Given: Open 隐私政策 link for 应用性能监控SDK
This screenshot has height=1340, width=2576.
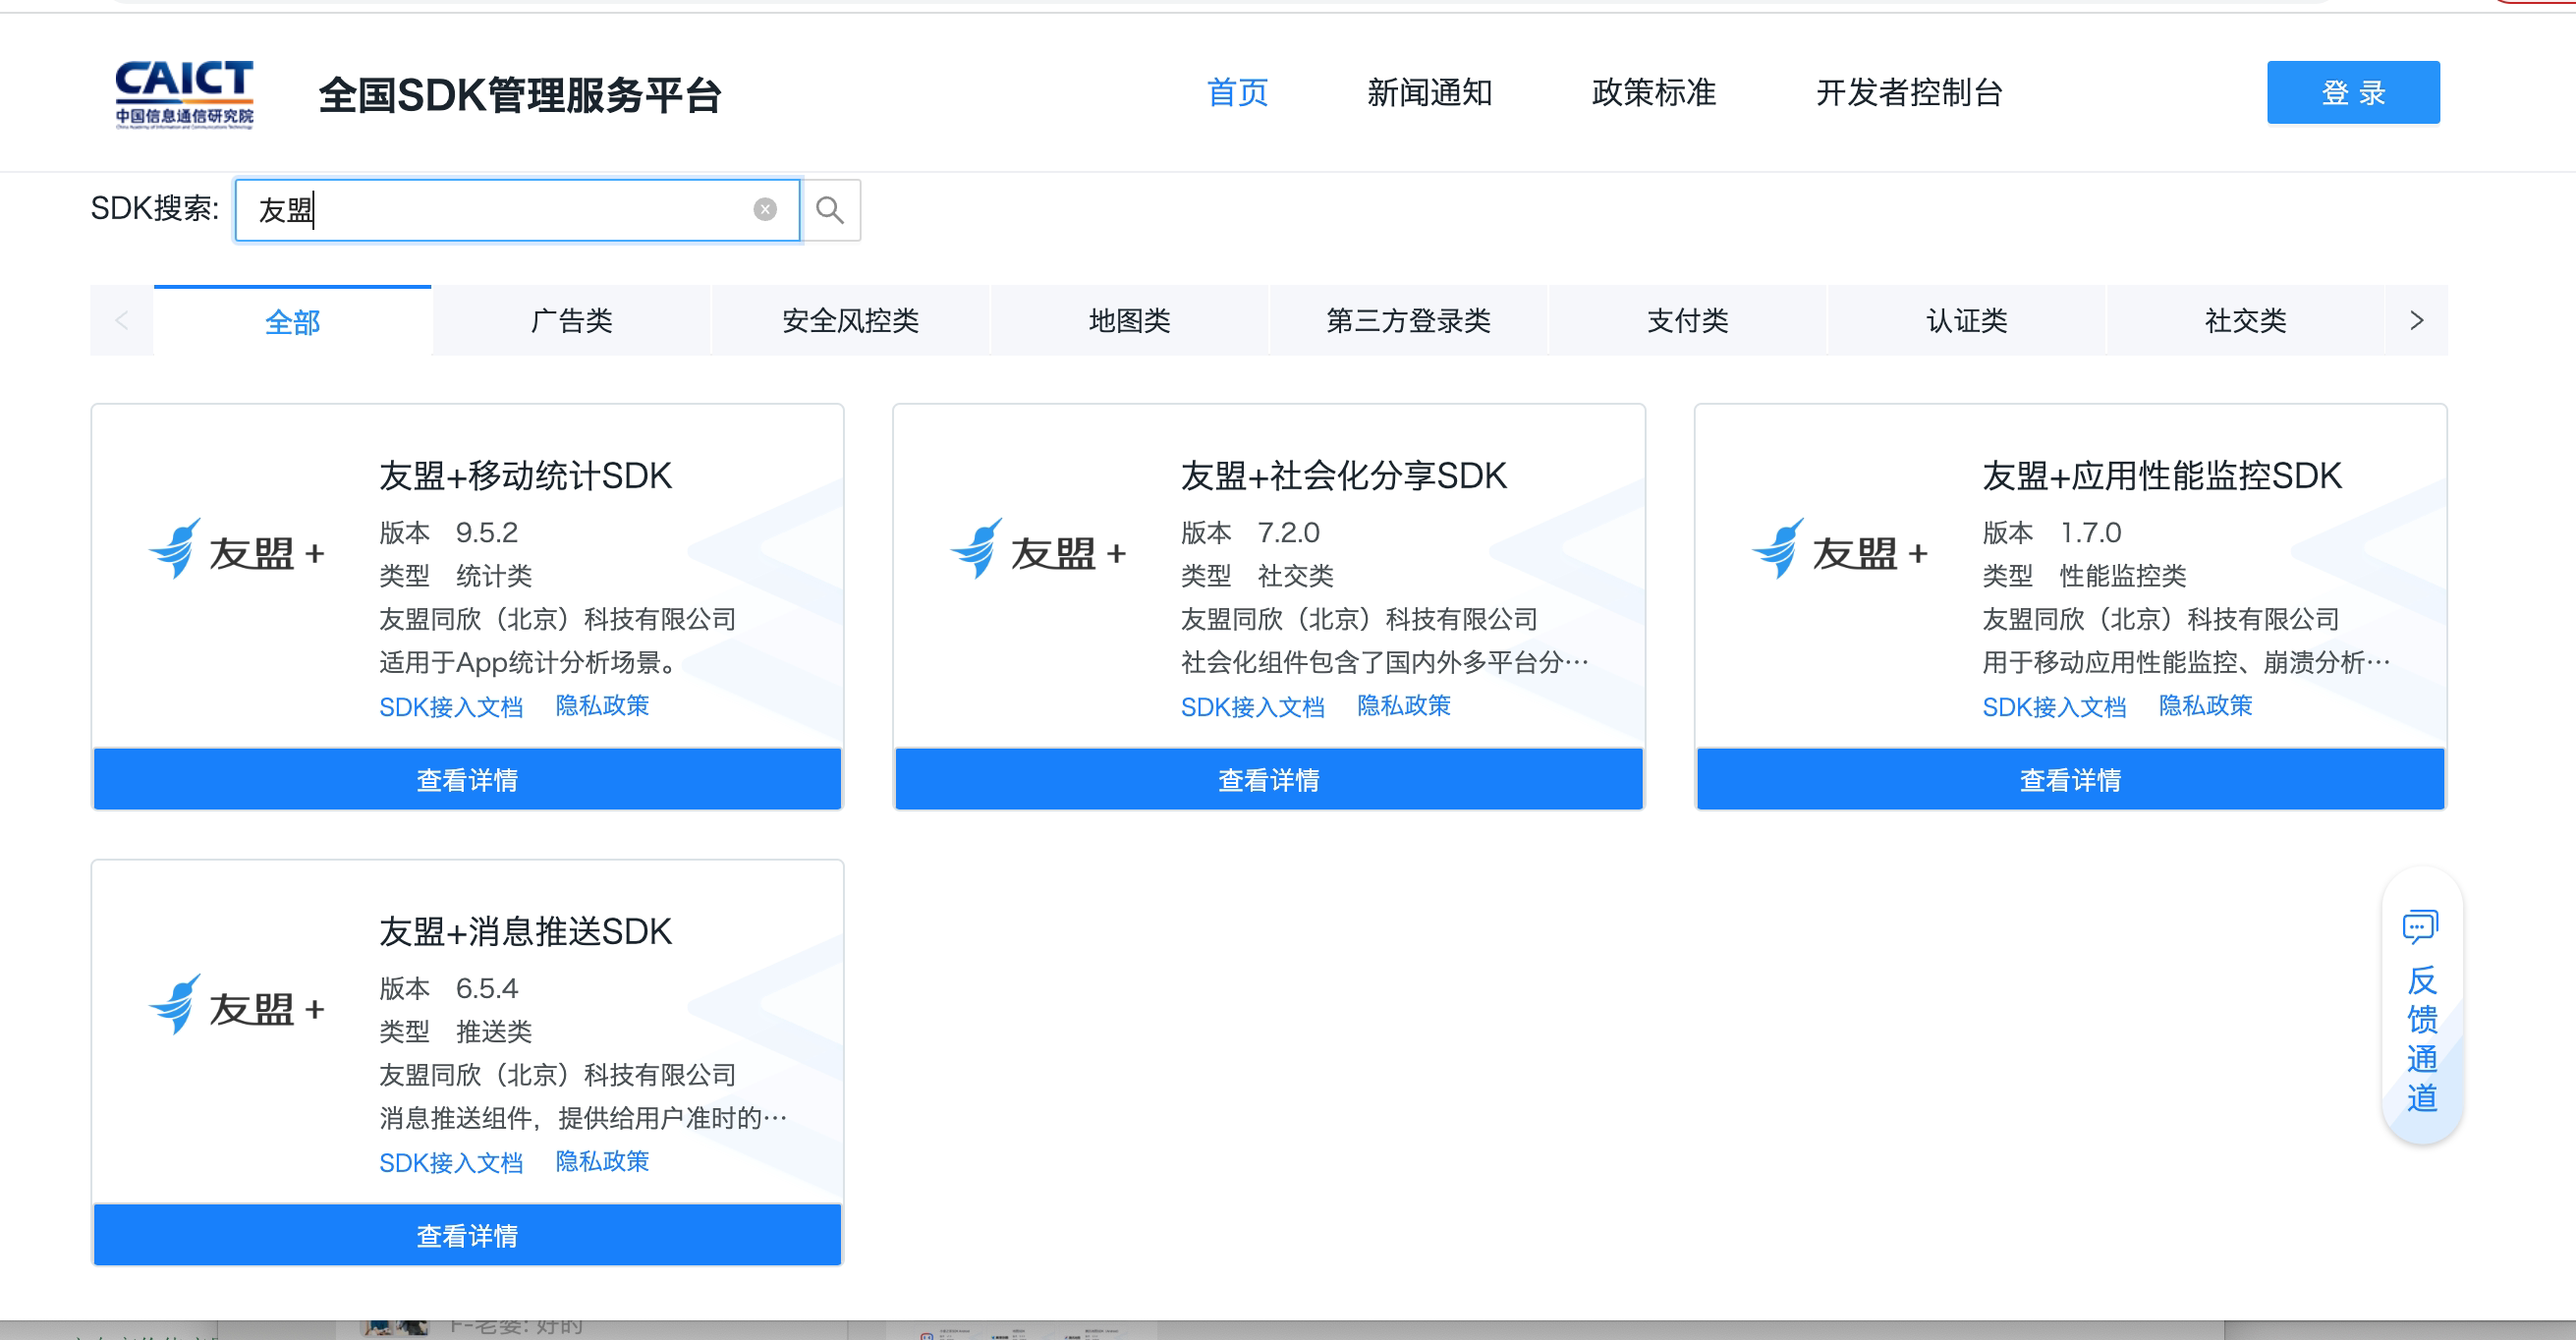Looking at the screenshot, I should click(2205, 706).
